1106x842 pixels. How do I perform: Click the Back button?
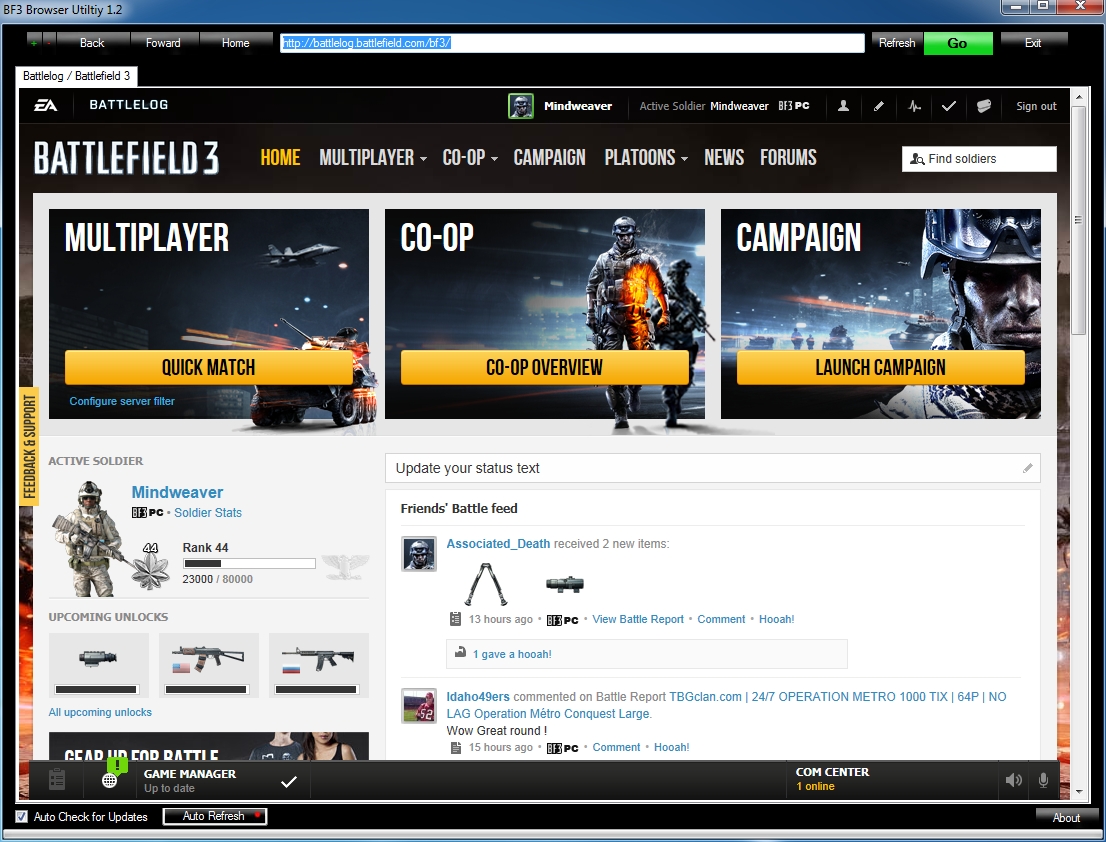pyautogui.click(x=92, y=43)
